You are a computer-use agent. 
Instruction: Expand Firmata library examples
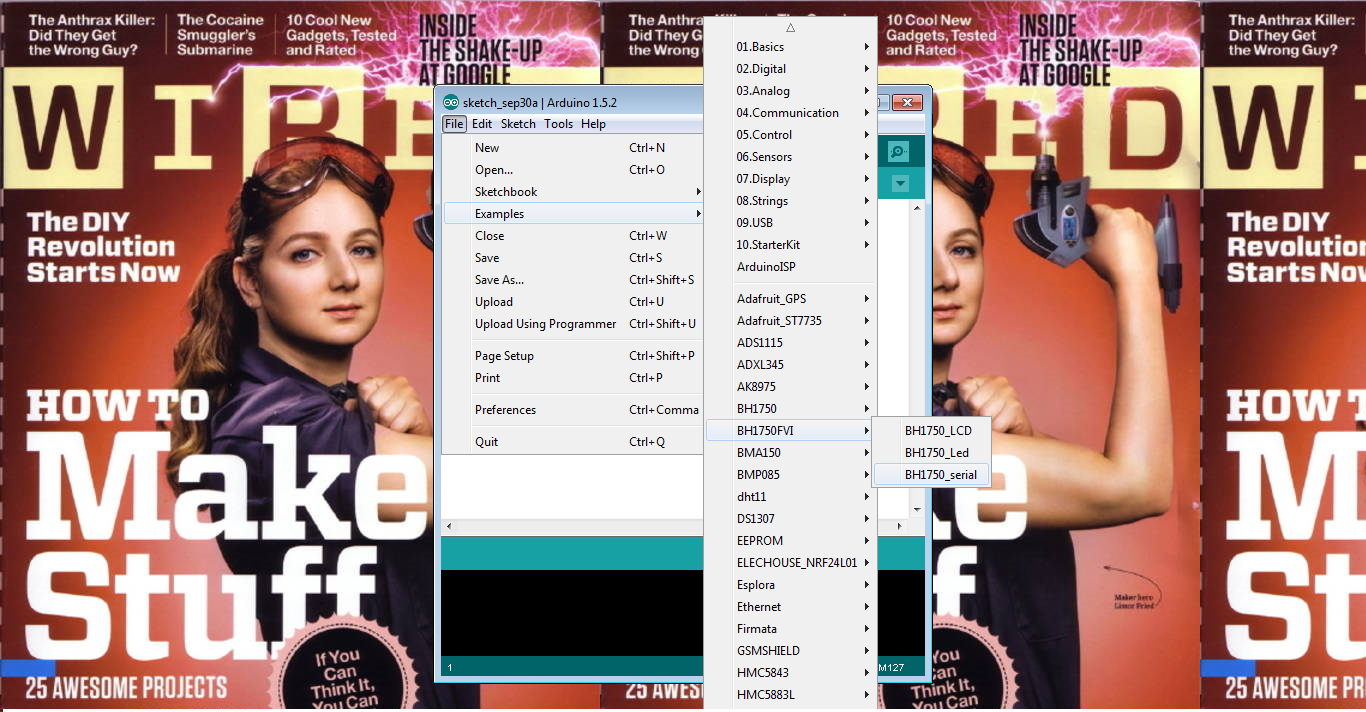point(790,629)
